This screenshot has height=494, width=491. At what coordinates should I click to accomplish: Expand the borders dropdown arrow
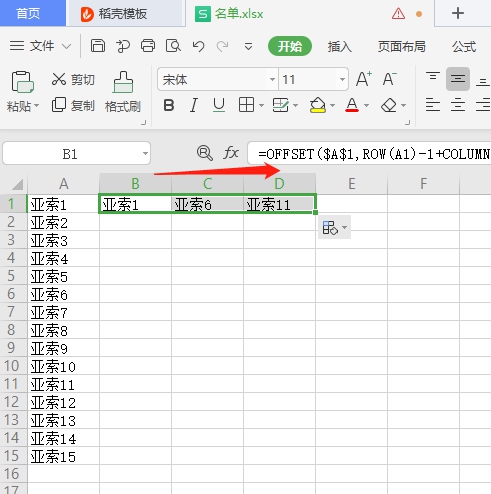pyautogui.click(x=262, y=106)
